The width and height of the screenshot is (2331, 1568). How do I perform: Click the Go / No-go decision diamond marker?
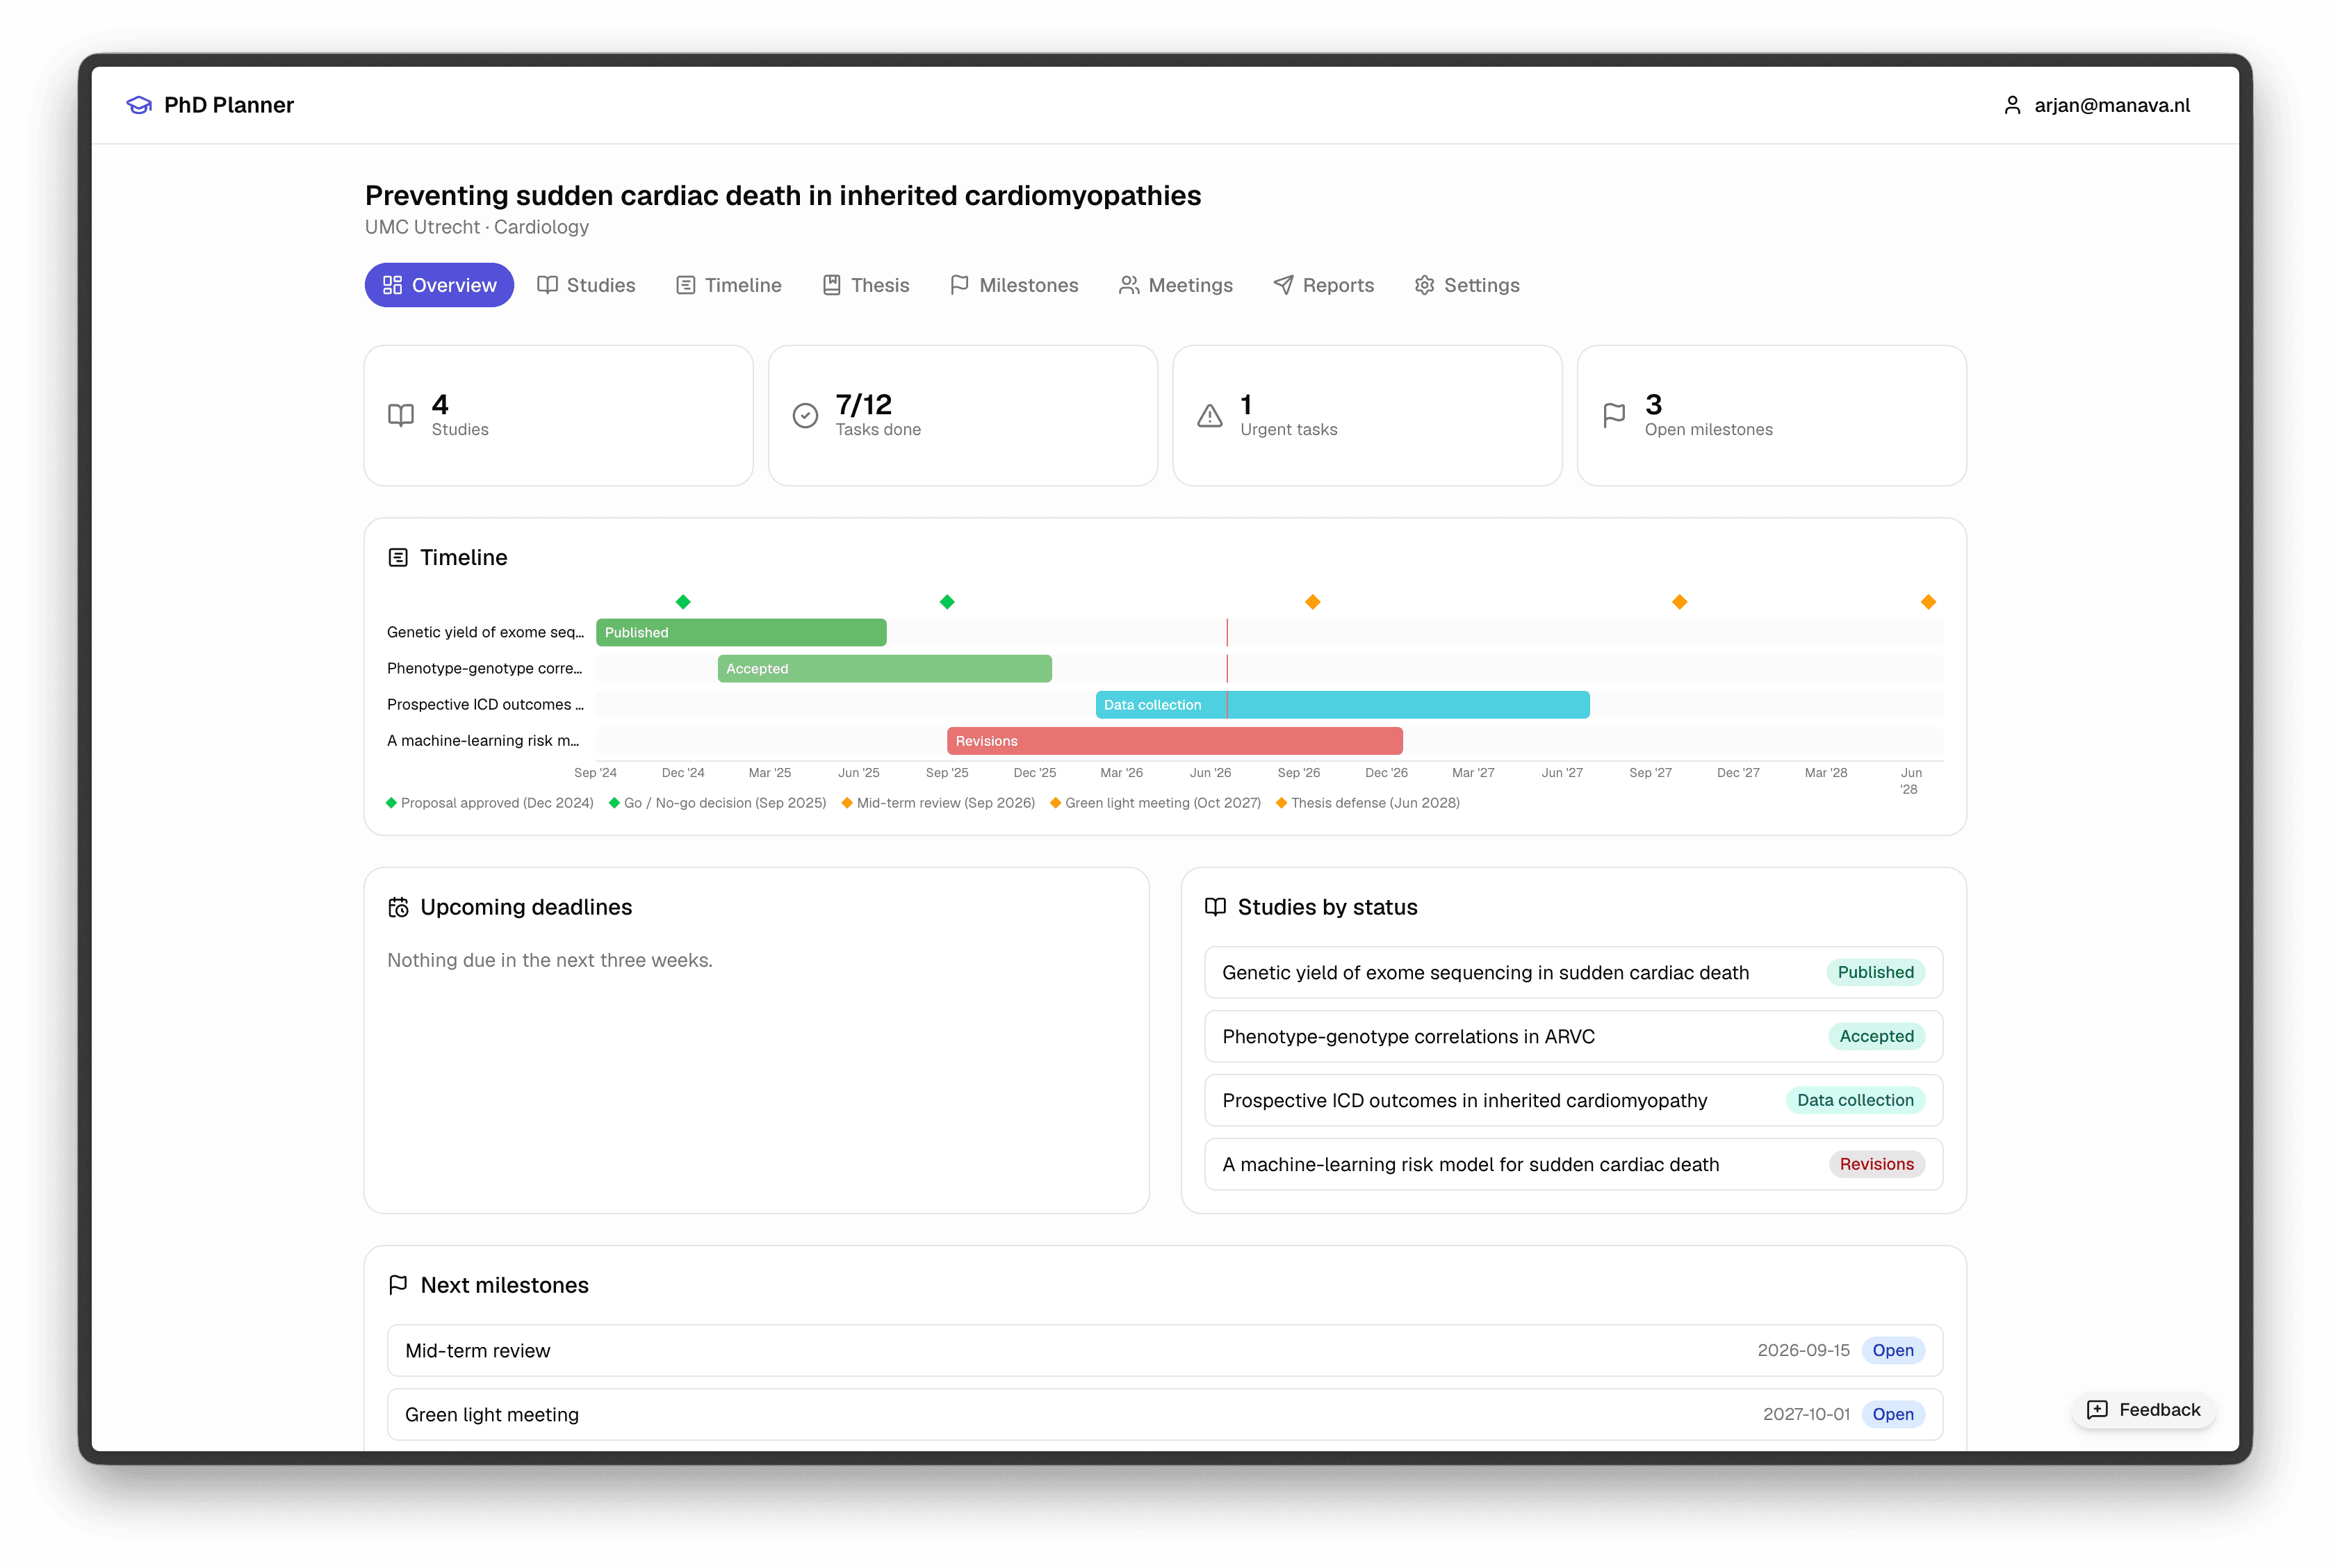[947, 602]
